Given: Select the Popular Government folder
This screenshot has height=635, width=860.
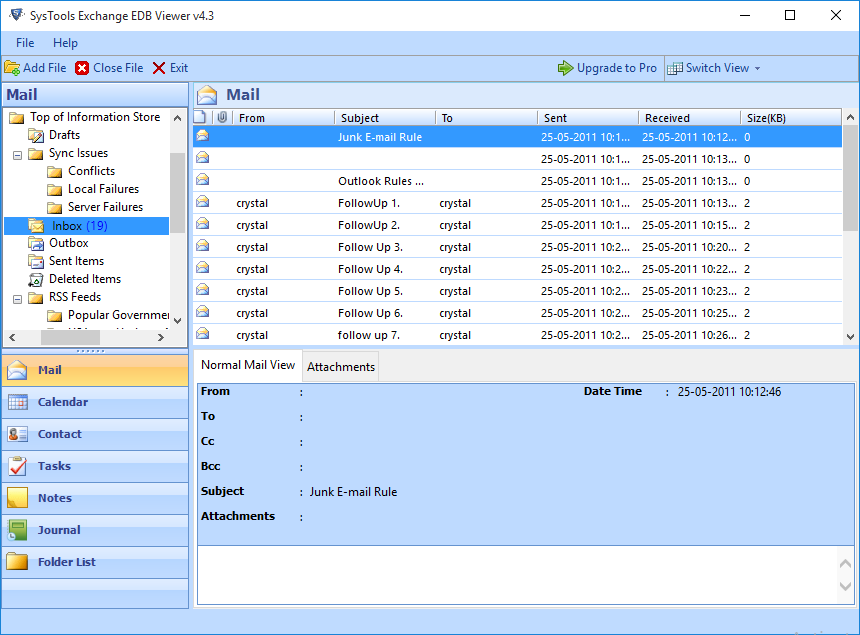Looking at the screenshot, I should [118, 315].
